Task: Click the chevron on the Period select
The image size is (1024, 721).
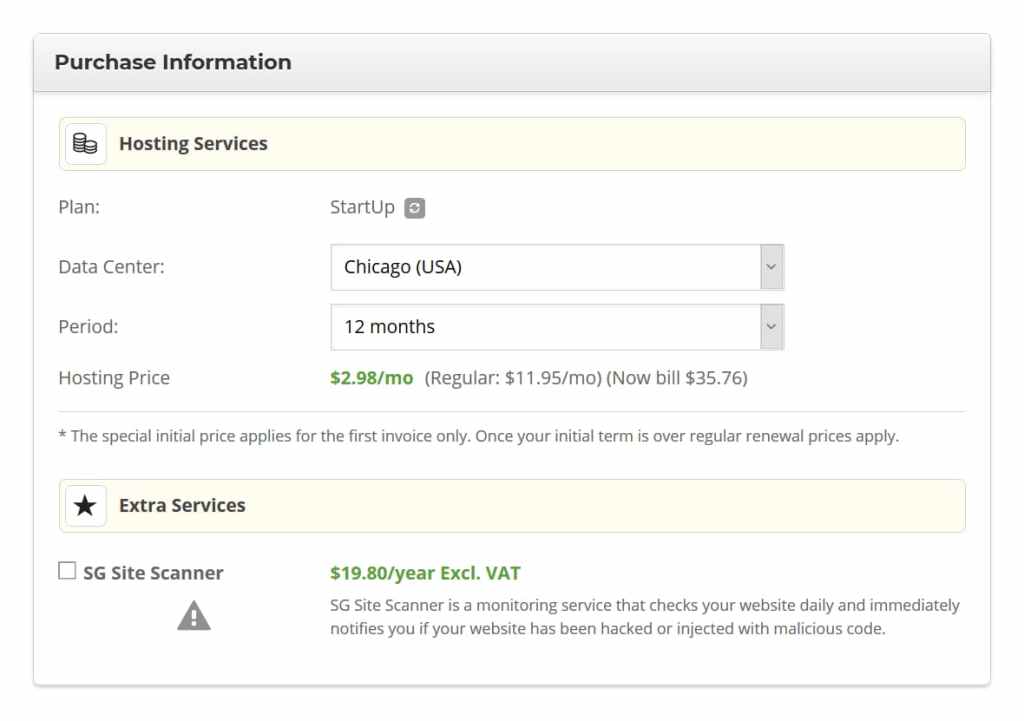Action: click(x=770, y=327)
